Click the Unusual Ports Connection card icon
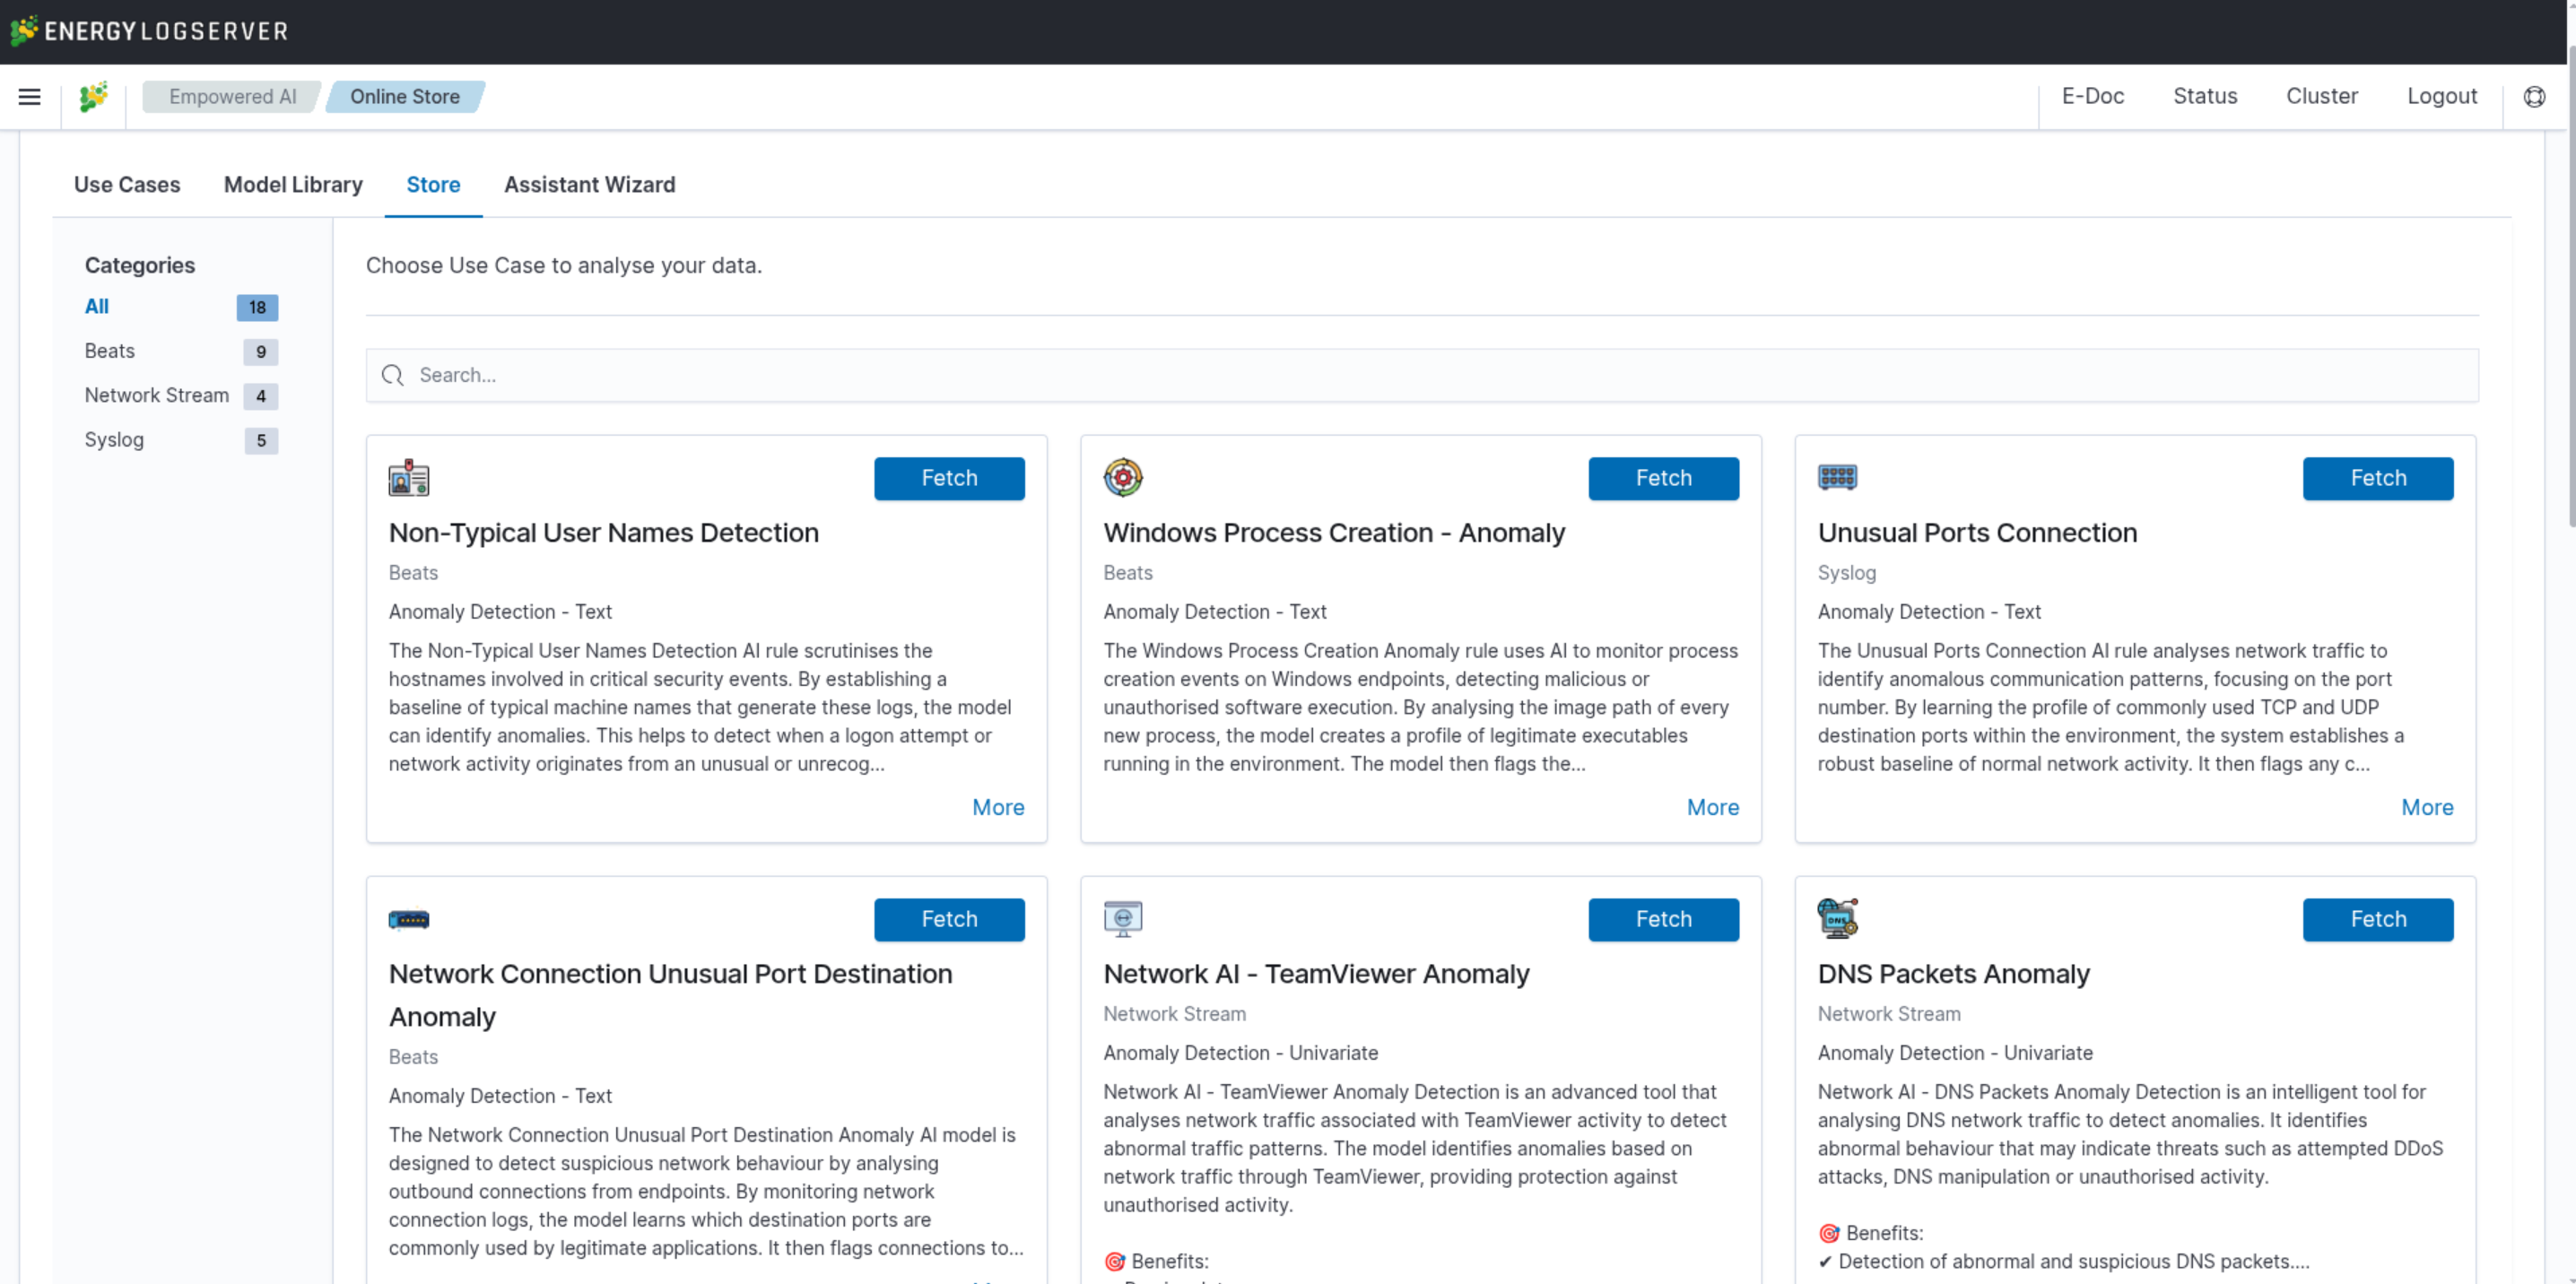2576x1284 pixels. point(1837,478)
